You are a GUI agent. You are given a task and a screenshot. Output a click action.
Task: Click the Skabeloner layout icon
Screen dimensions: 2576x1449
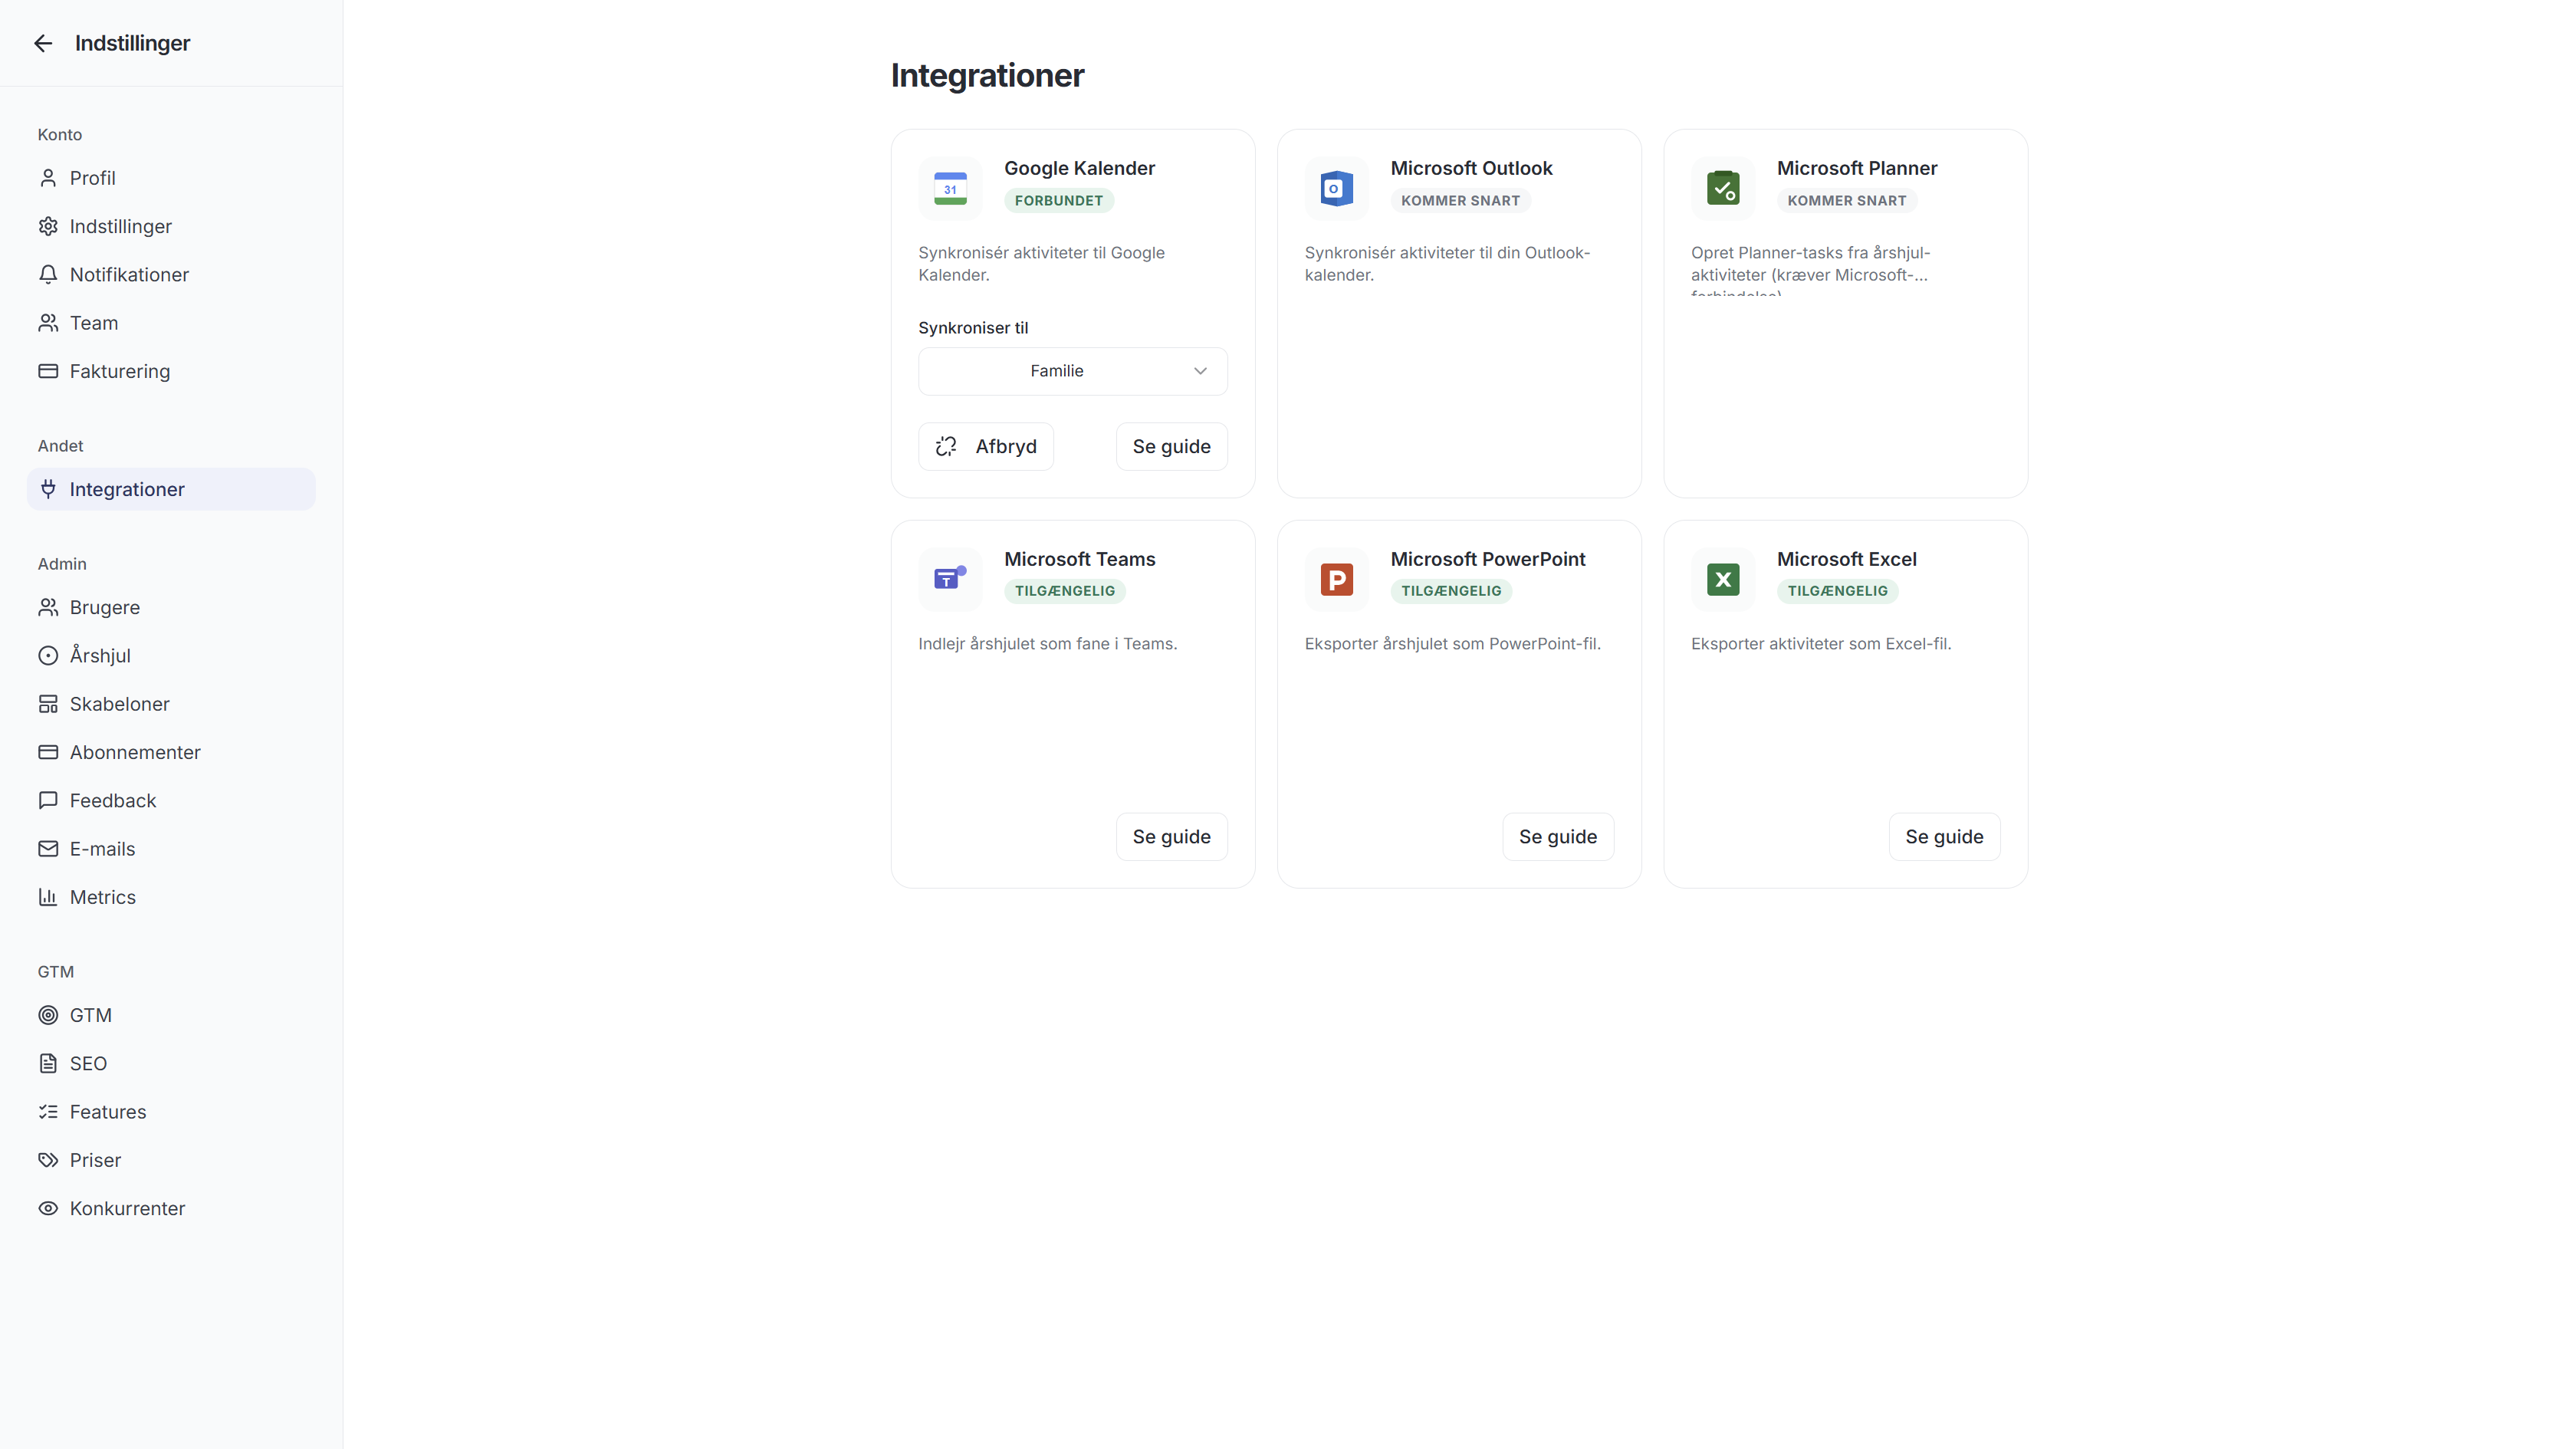(x=48, y=704)
